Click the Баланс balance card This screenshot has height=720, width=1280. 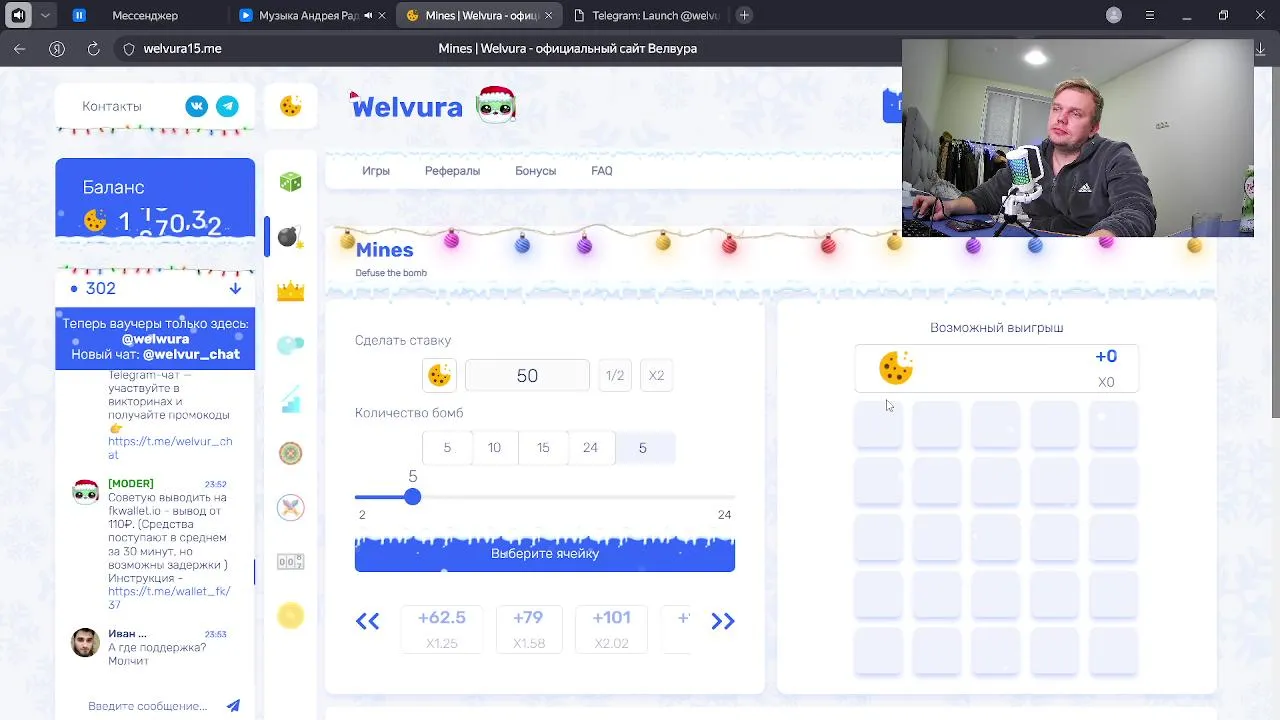click(155, 198)
